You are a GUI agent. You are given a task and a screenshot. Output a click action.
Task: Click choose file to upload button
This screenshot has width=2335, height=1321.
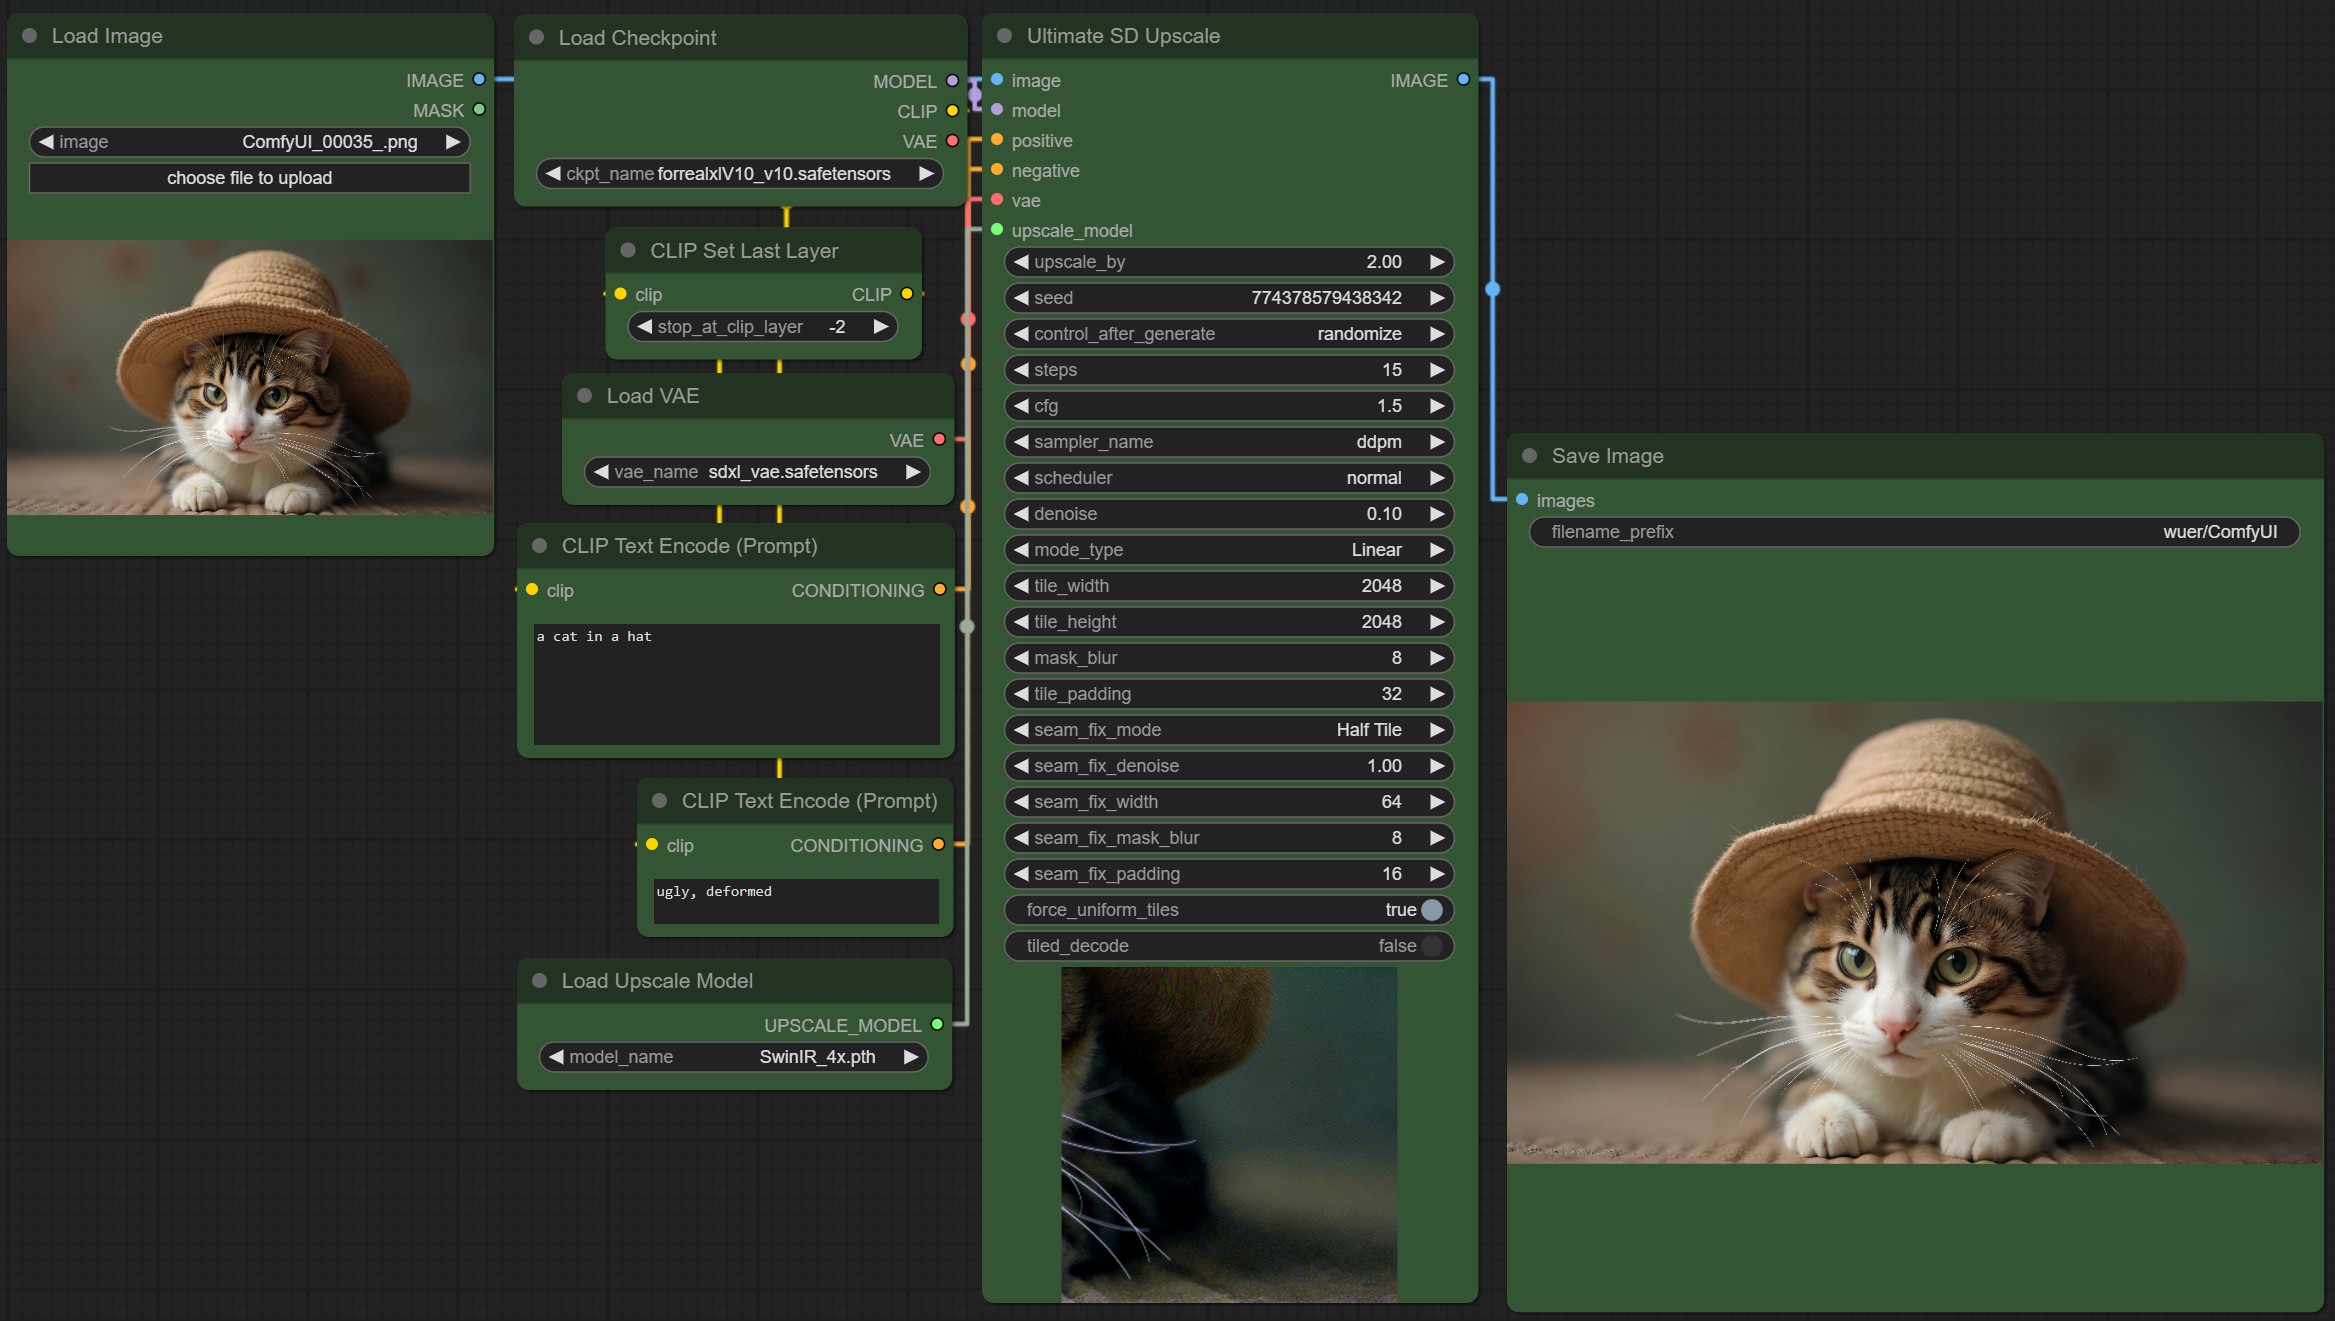coord(249,178)
